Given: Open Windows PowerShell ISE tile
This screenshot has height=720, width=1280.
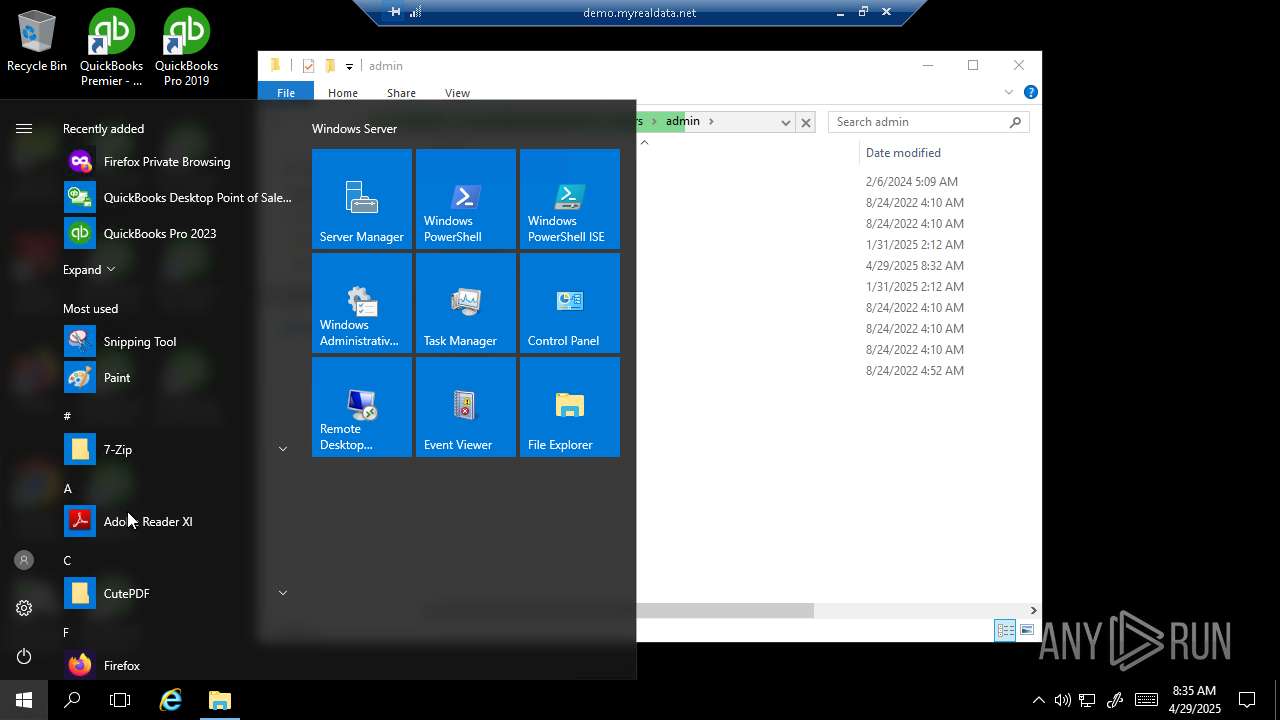Looking at the screenshot, I should [x=570, y=199].
